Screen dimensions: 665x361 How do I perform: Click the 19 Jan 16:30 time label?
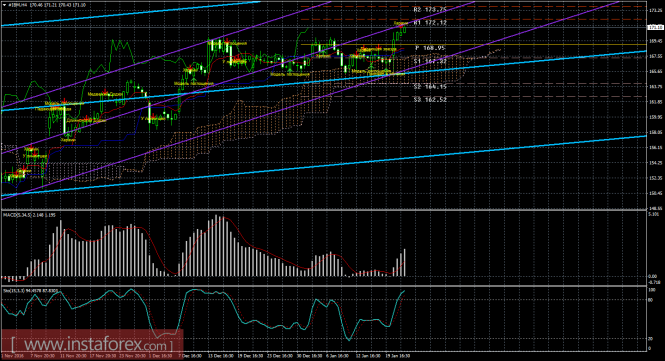tap(397, 356)
